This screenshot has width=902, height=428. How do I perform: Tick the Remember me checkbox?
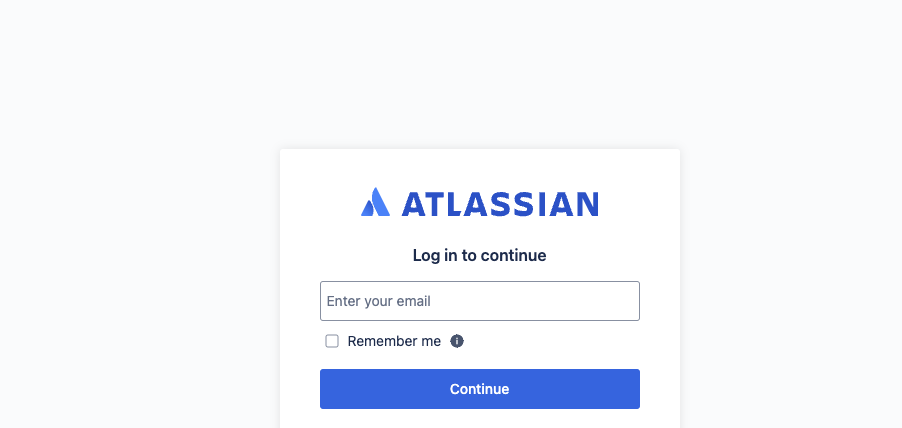[332, 341]
